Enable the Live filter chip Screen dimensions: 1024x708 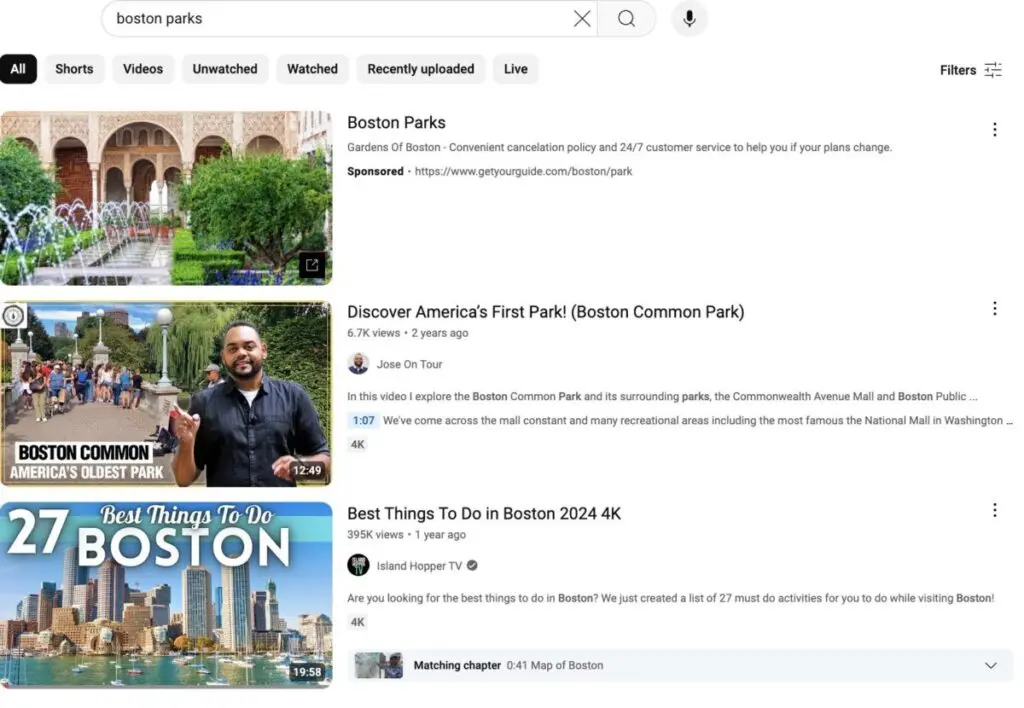pyautogui.click(x=515, y=69)
